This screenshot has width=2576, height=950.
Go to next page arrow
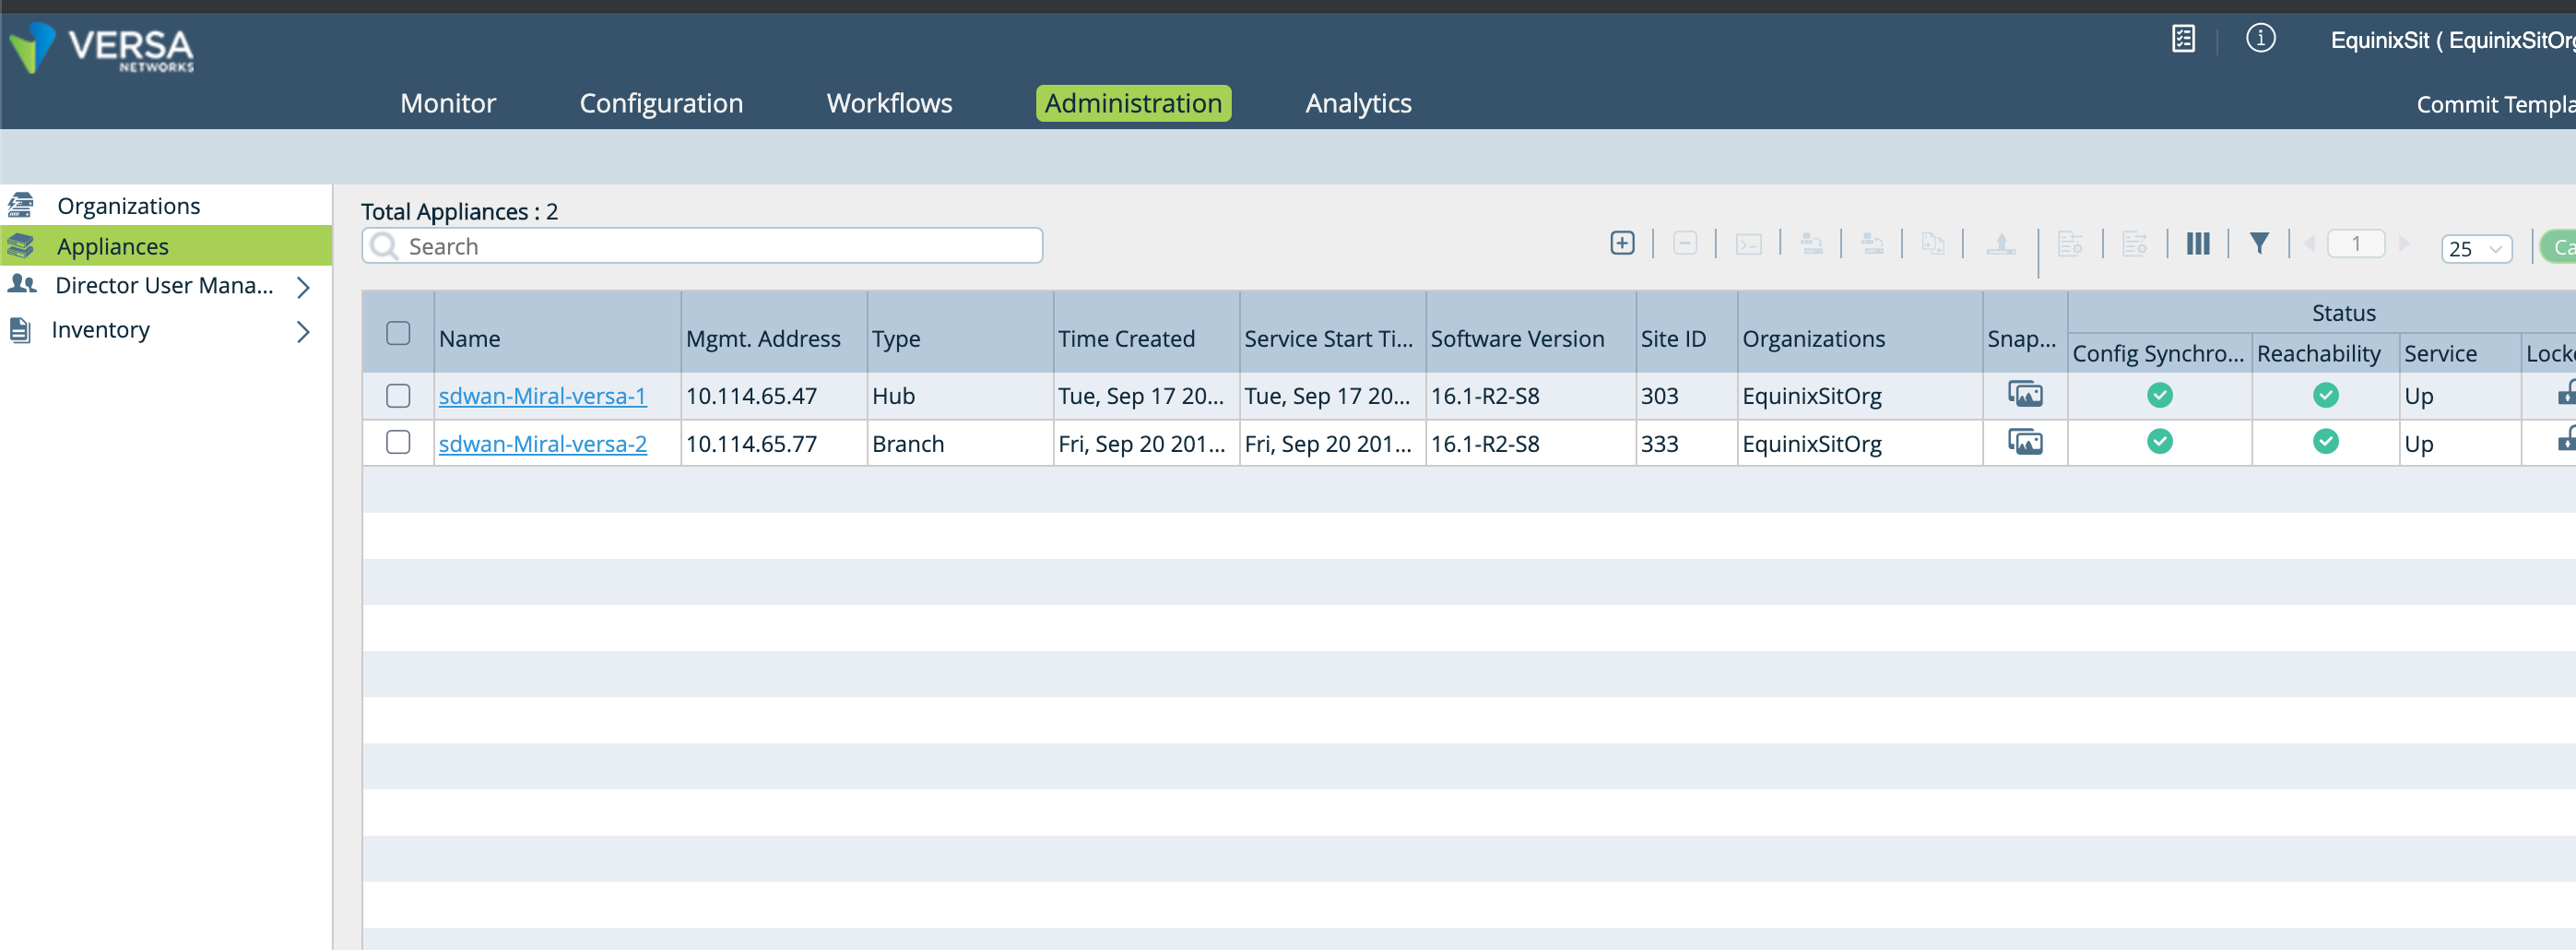click(2404, 244)
